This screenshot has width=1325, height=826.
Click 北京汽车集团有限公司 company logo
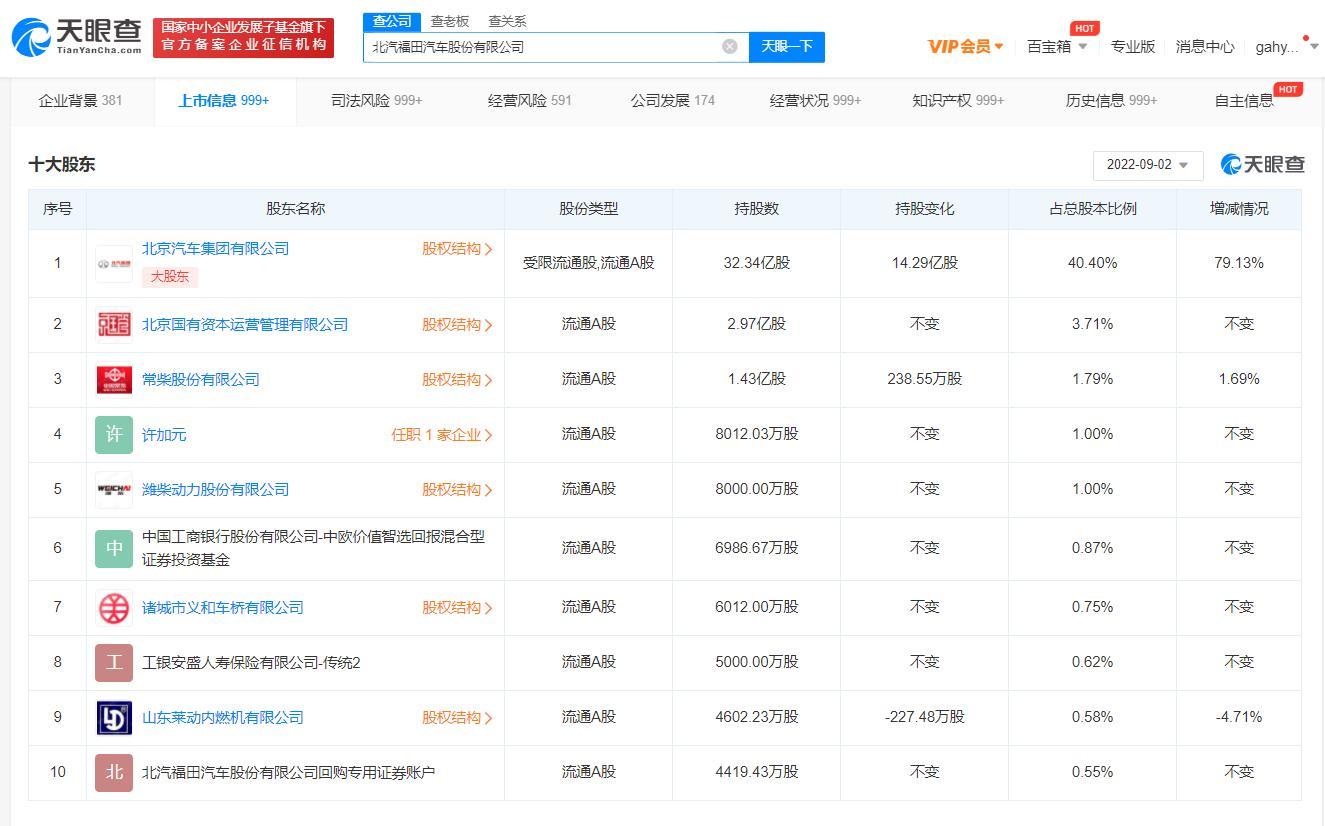coord(113,263)
